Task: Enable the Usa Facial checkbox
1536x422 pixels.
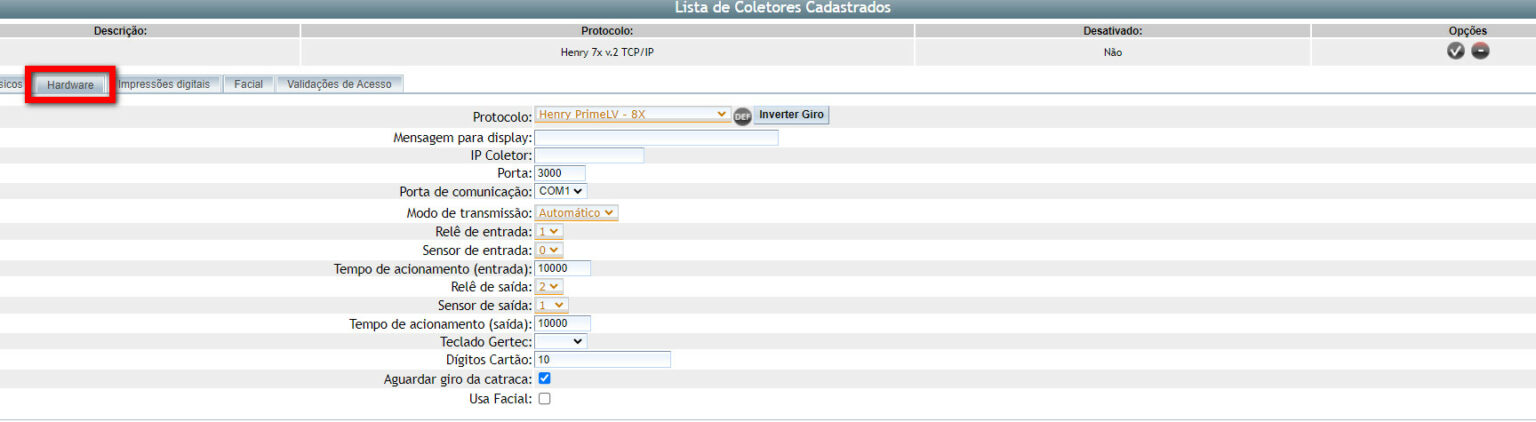Action: [544, 398]
